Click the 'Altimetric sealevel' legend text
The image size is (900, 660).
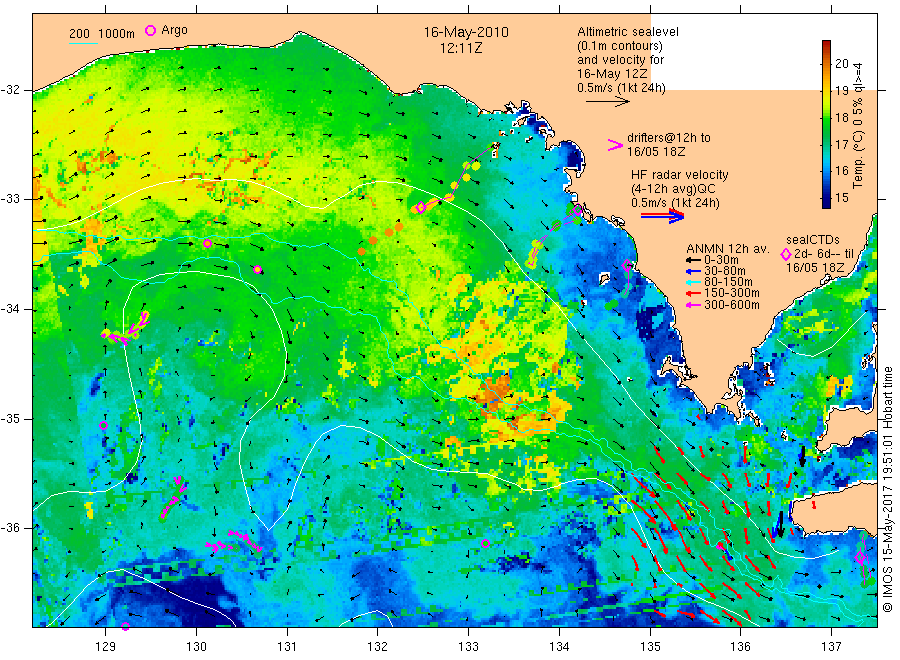pos(627,32)
